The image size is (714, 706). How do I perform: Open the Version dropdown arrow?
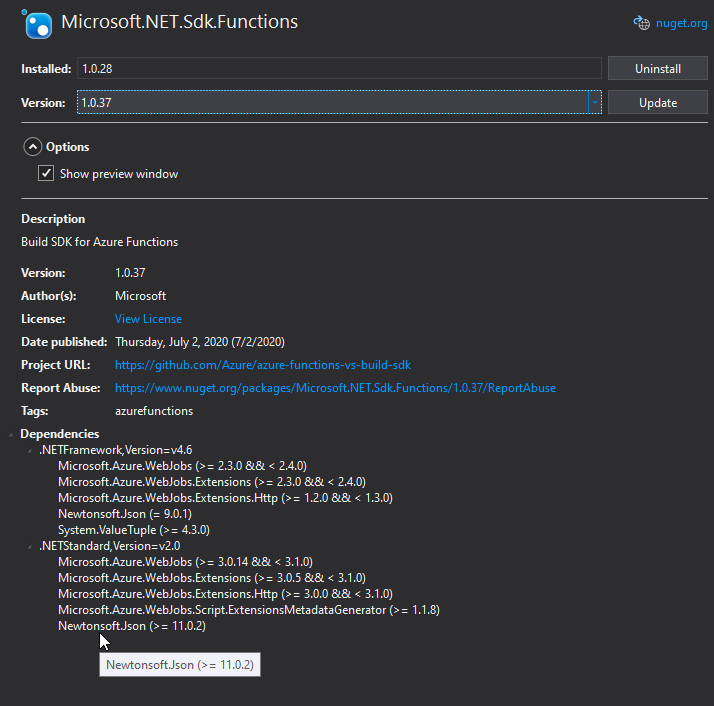point(595,102)
